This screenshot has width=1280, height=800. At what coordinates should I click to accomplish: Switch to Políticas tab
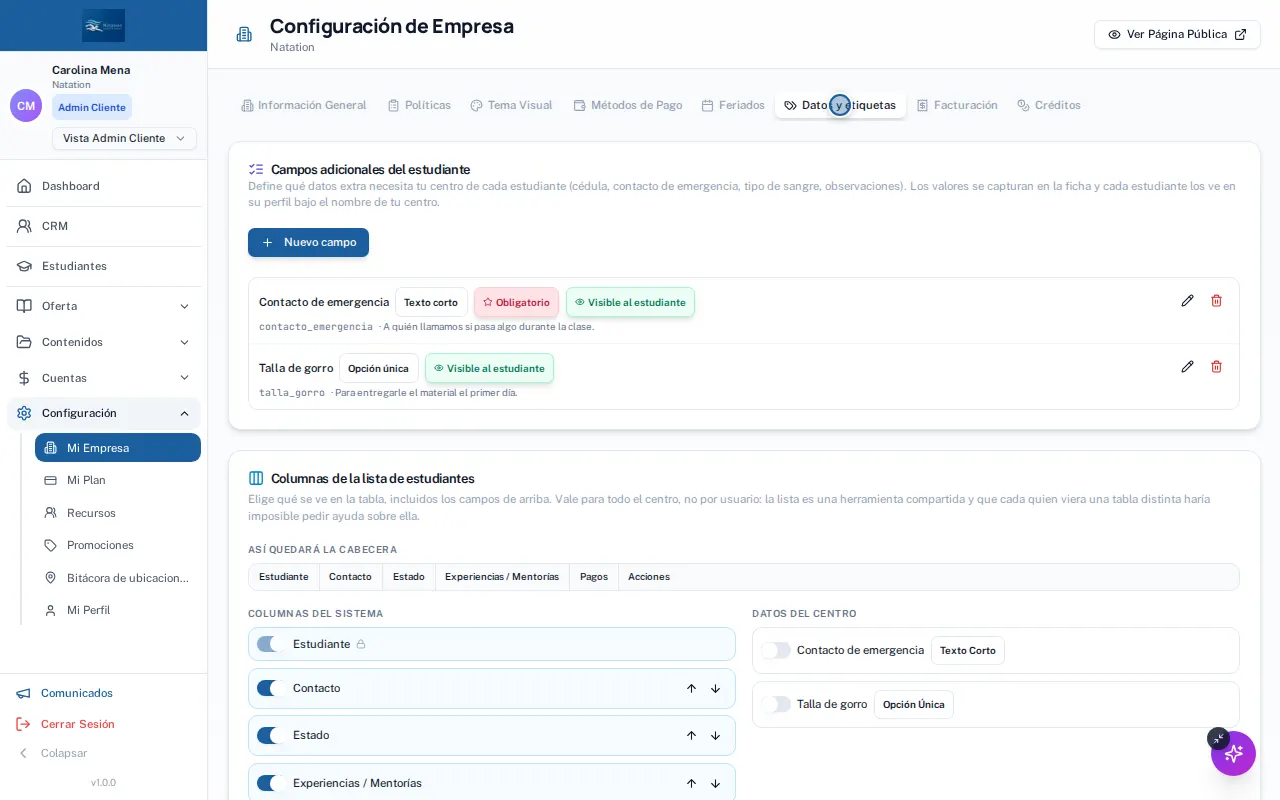[419, 105]
